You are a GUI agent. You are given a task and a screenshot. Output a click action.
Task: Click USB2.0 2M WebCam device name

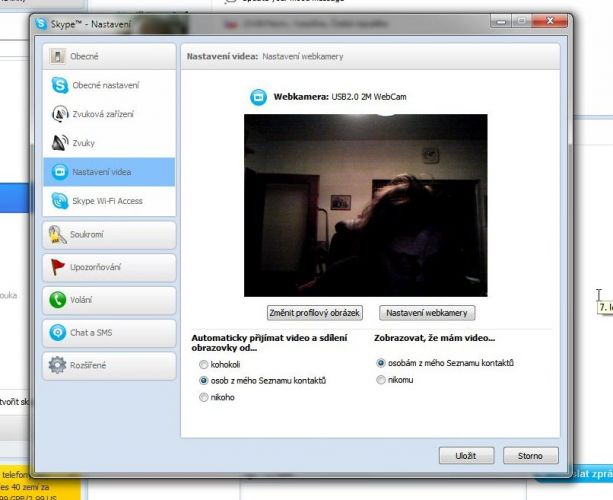[x=369, y=97]
